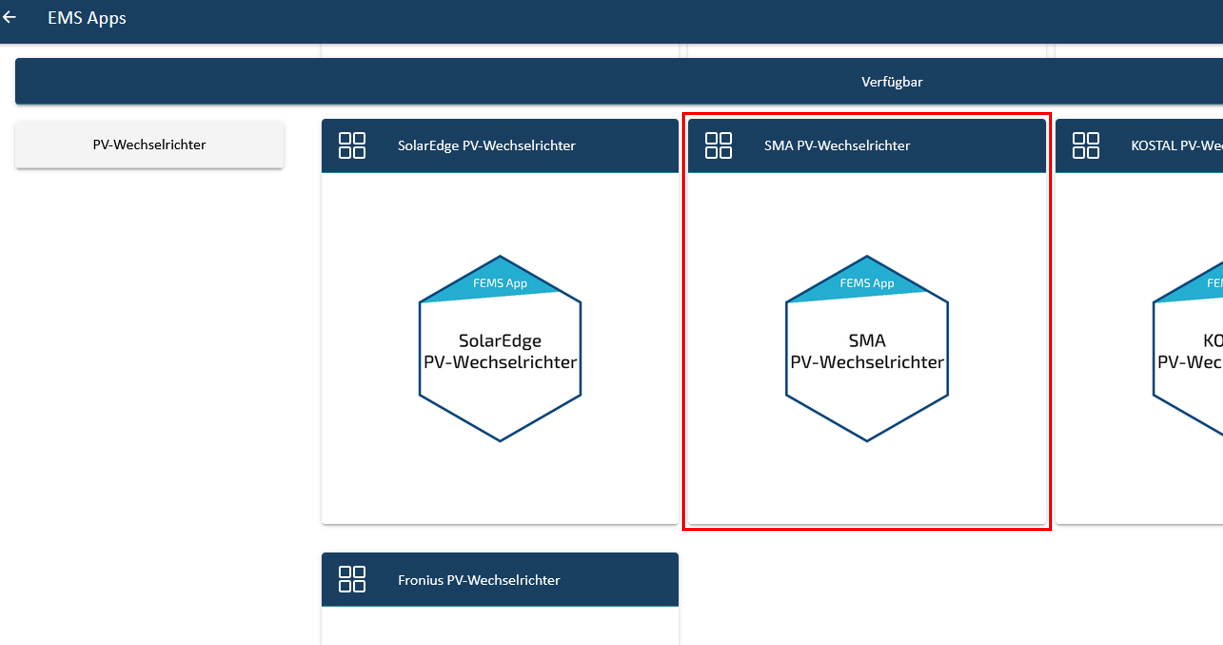This screenshot has height=645, width=1223.
Task: Open the KOSTAL PV-Wechselrichter card title
Action: tap(1177, 145)
